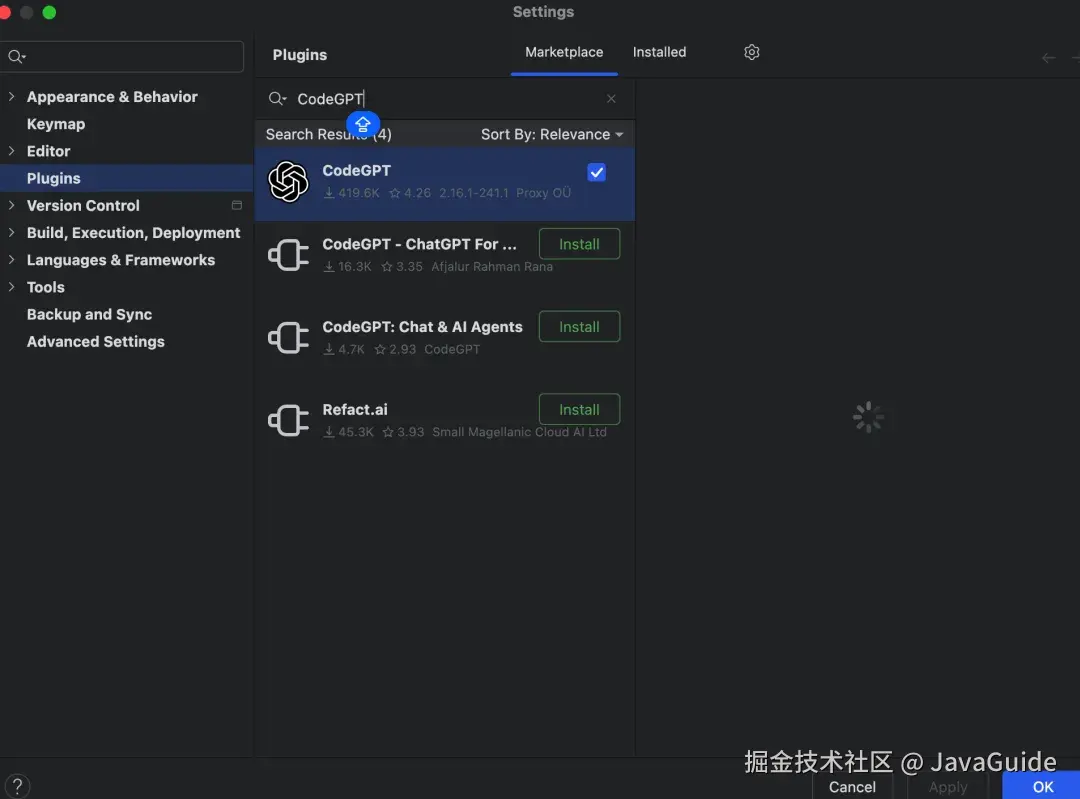Open Advanced Settings page
This screenshot has width=1080, height=799.
[x=96, y=342]
